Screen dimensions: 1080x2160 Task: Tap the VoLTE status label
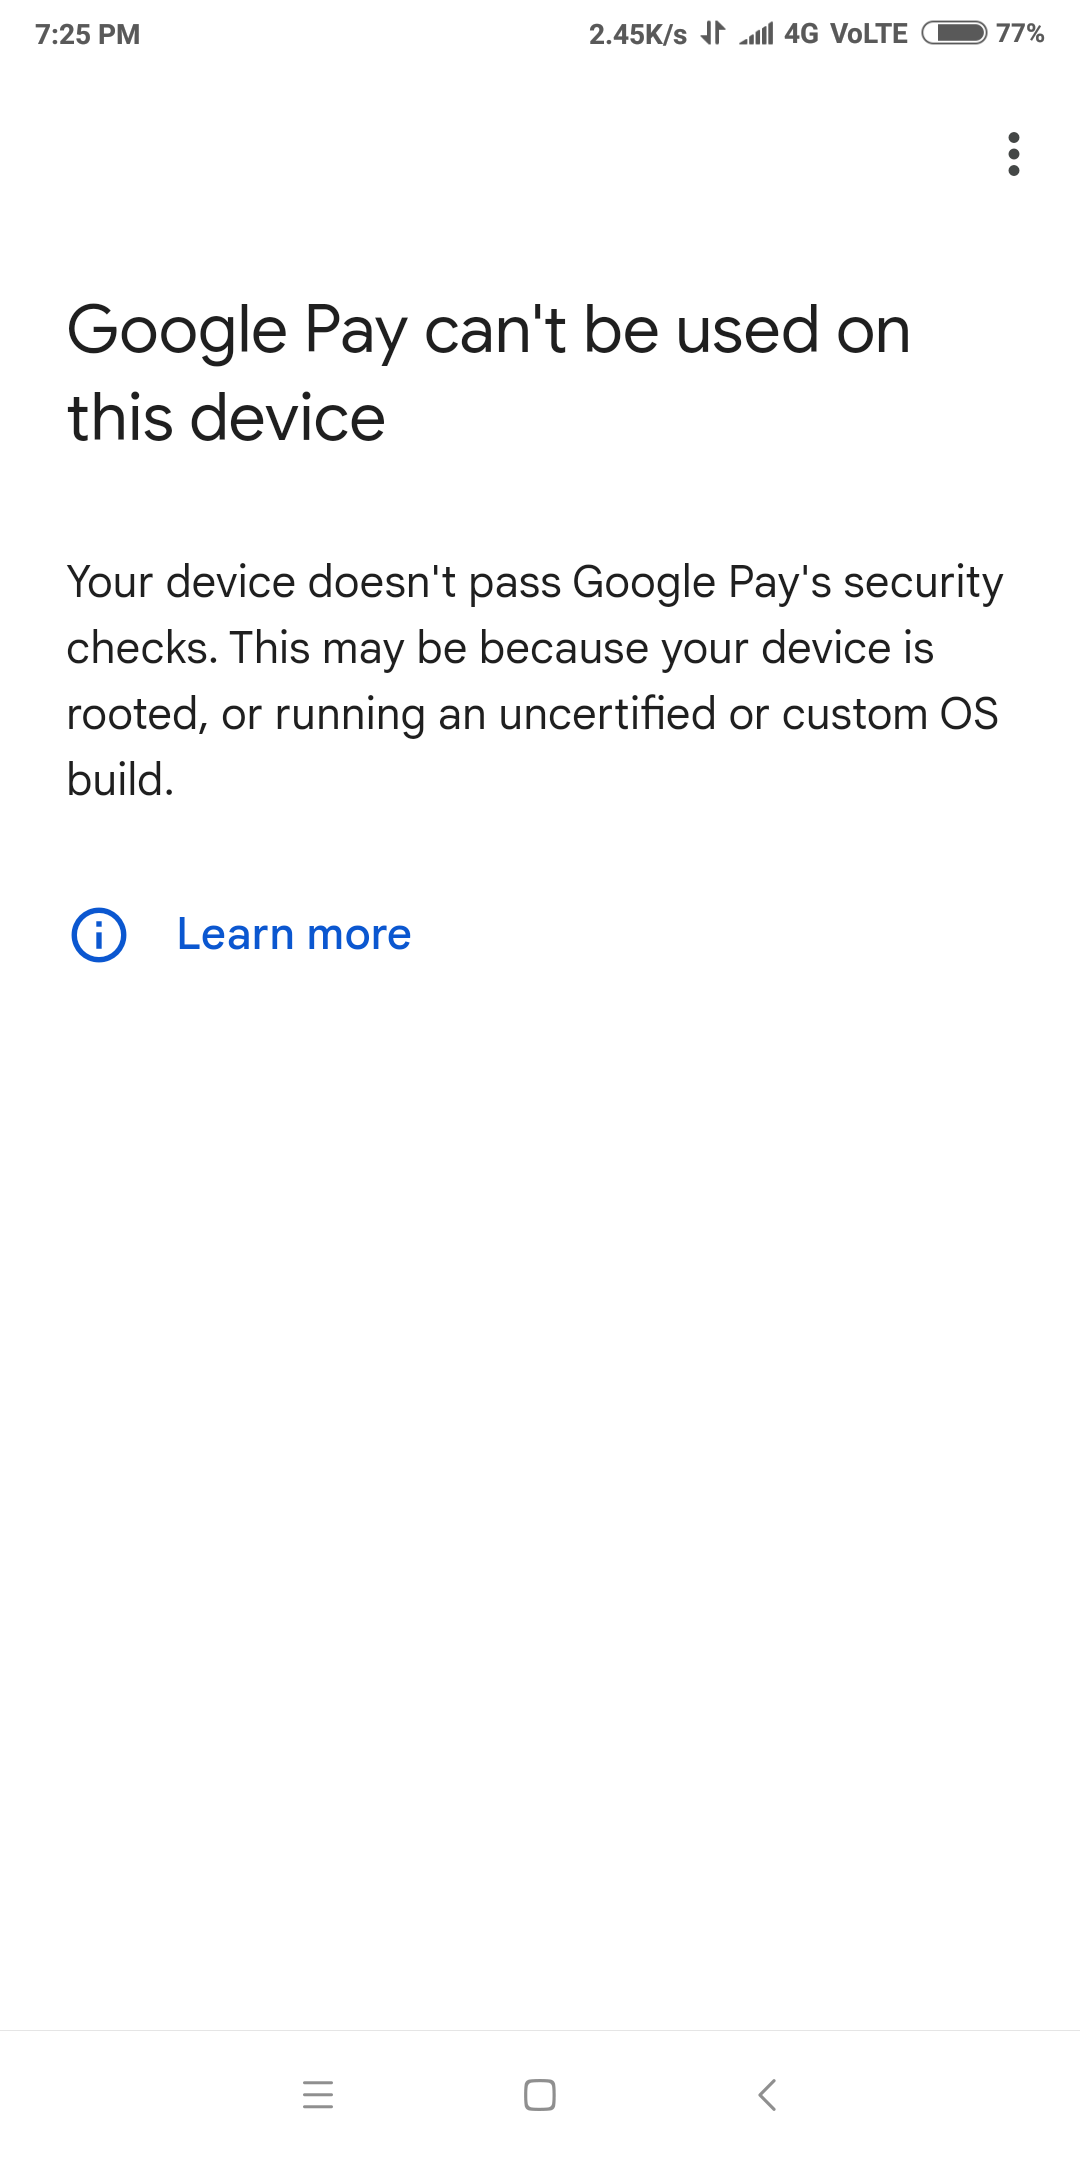point(869,35)
